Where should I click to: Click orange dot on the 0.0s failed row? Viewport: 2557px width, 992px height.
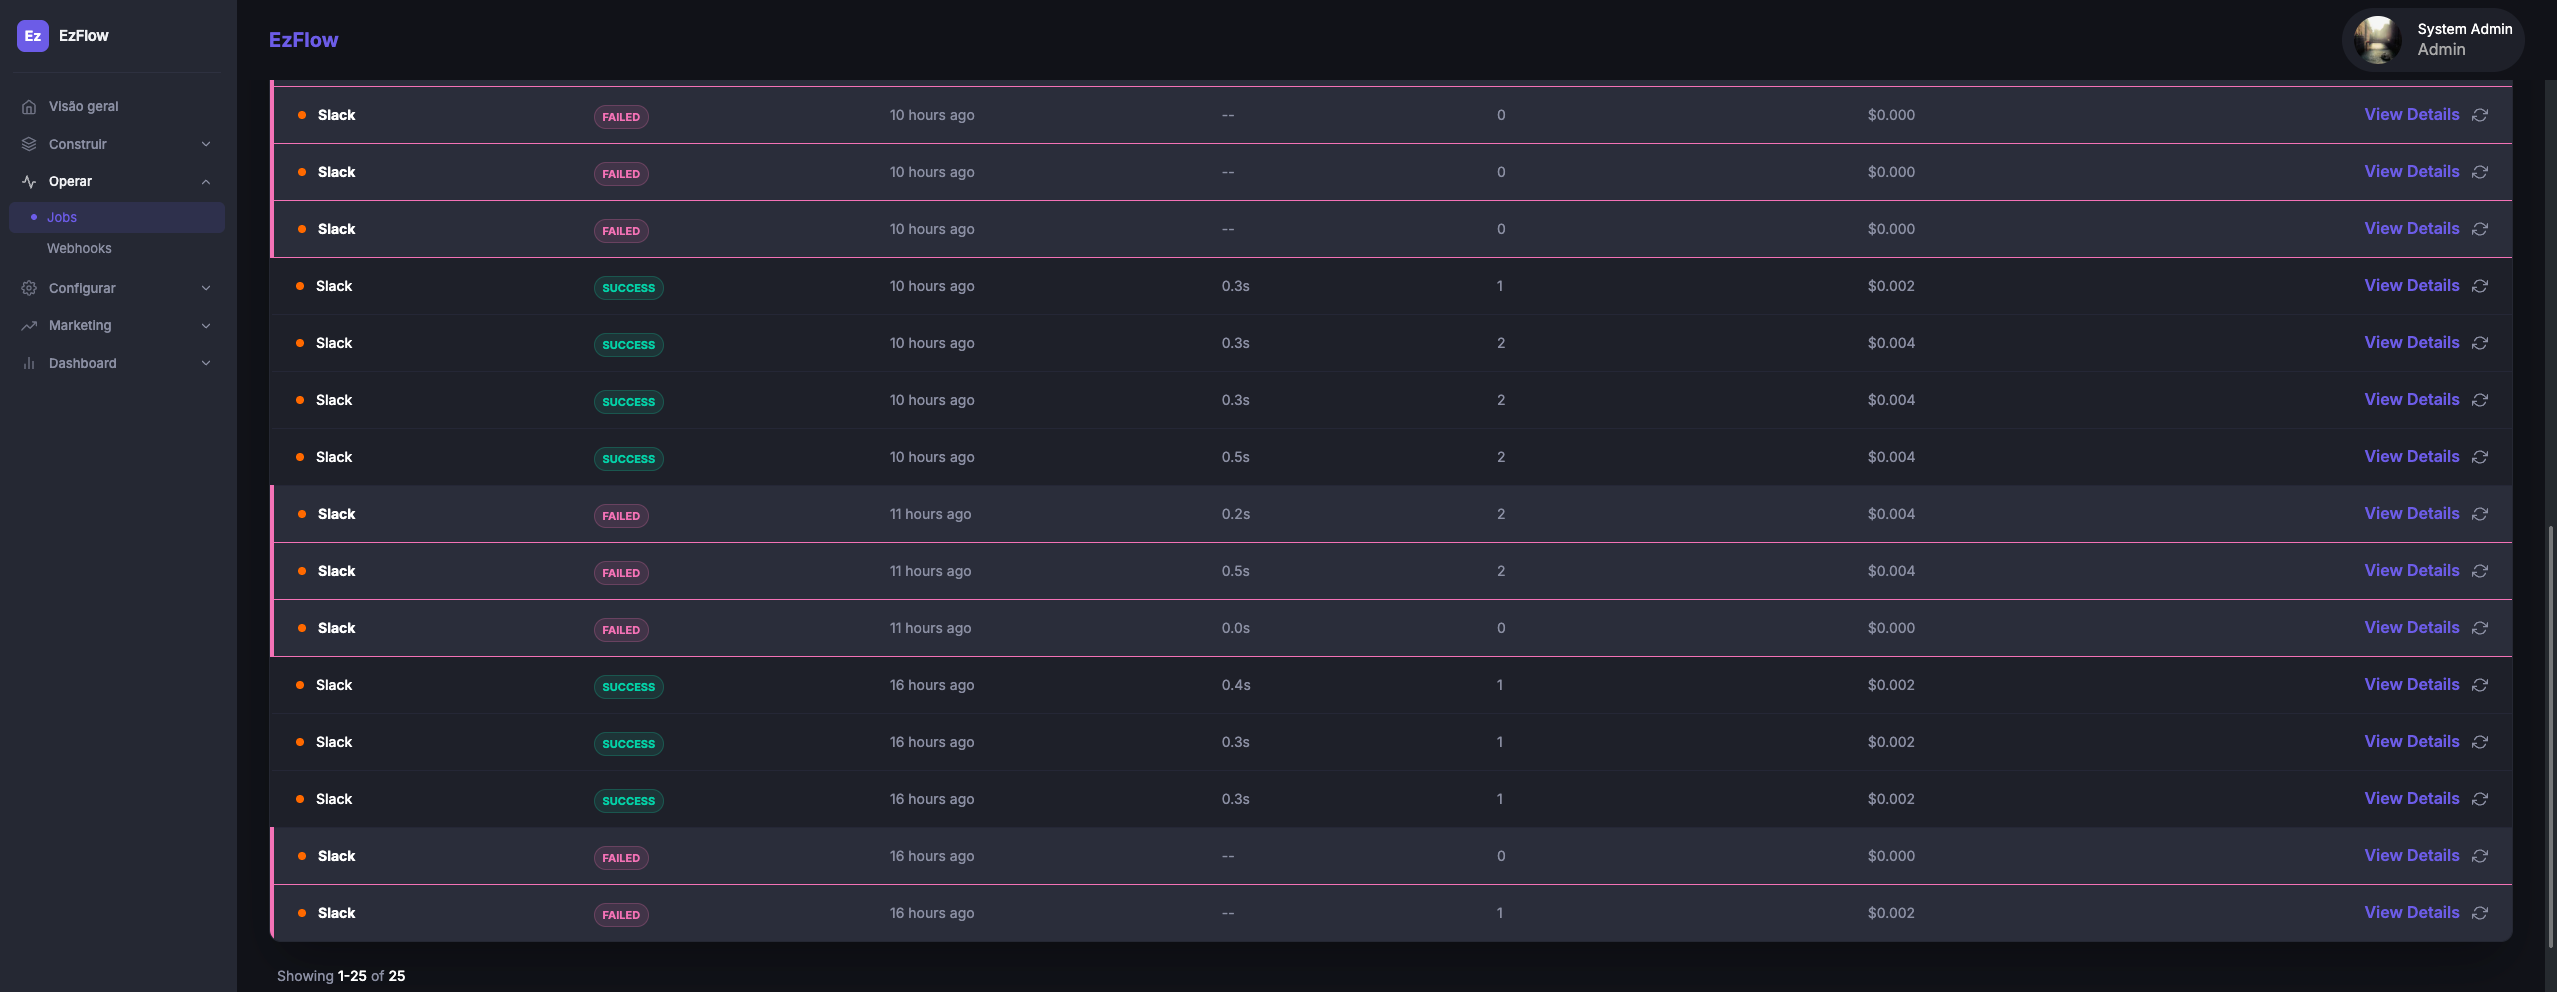point(302,628)
